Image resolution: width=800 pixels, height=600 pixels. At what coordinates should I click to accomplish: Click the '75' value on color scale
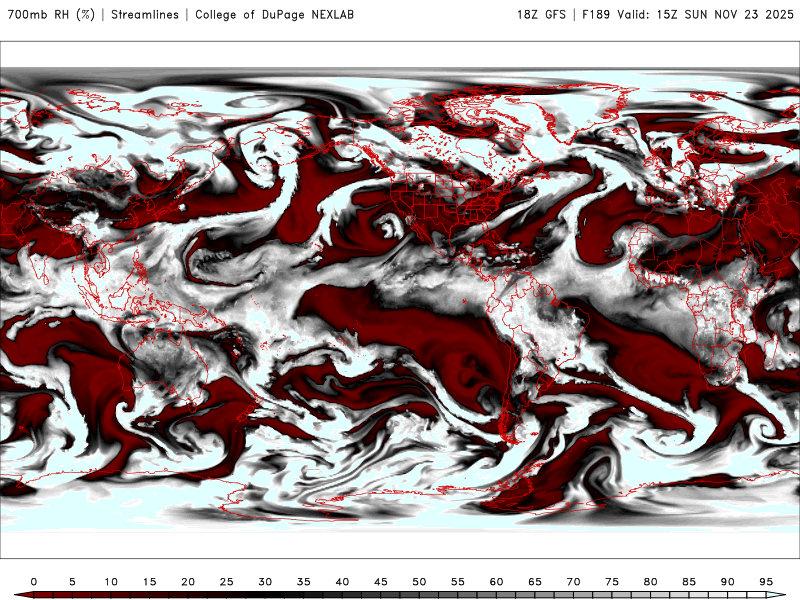click(612, 582)
